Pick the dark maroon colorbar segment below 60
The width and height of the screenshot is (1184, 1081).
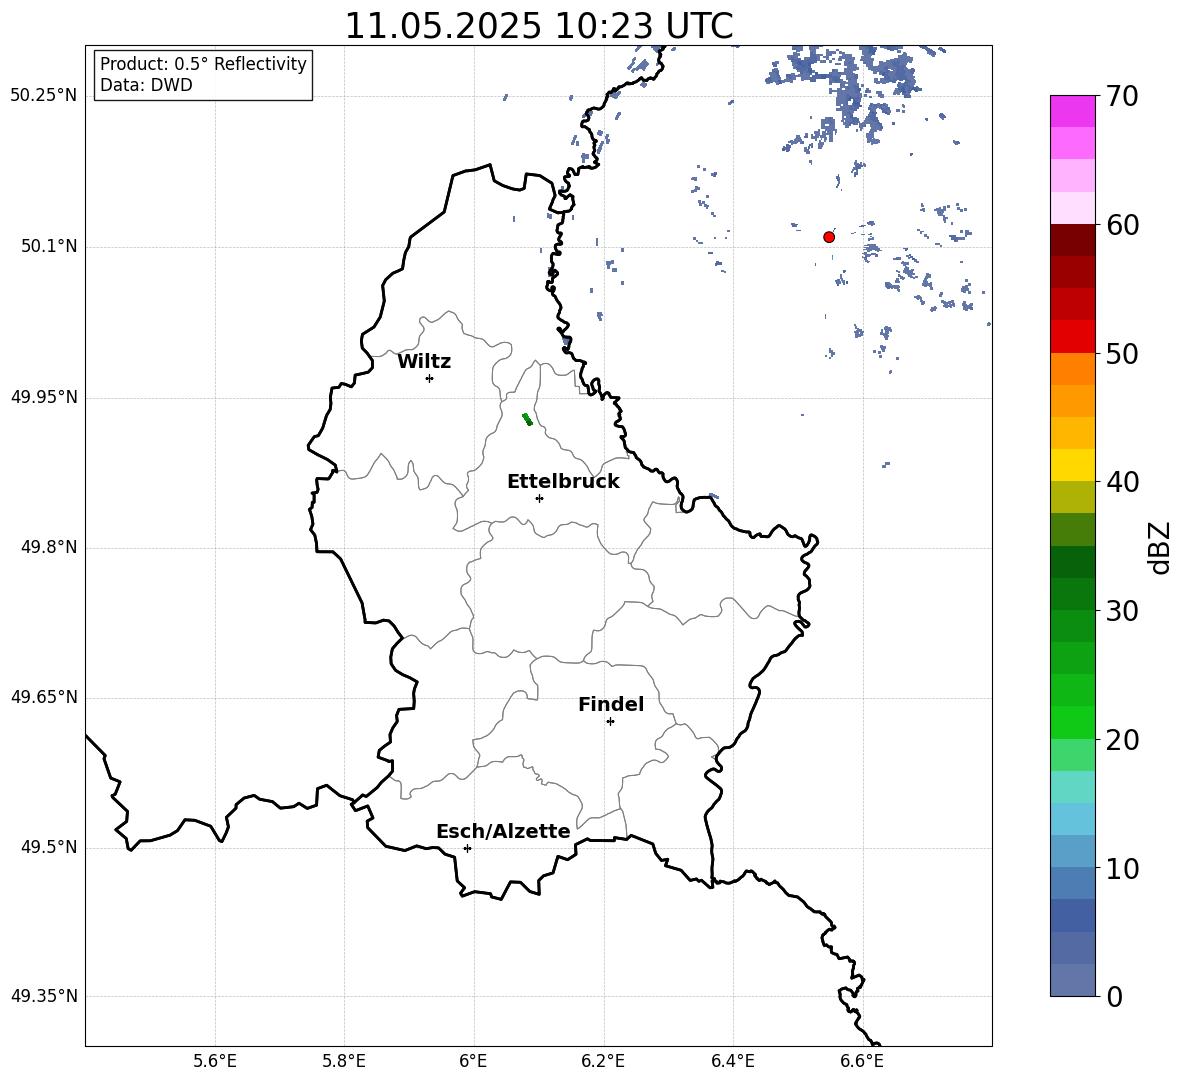tap(1073, 240)
